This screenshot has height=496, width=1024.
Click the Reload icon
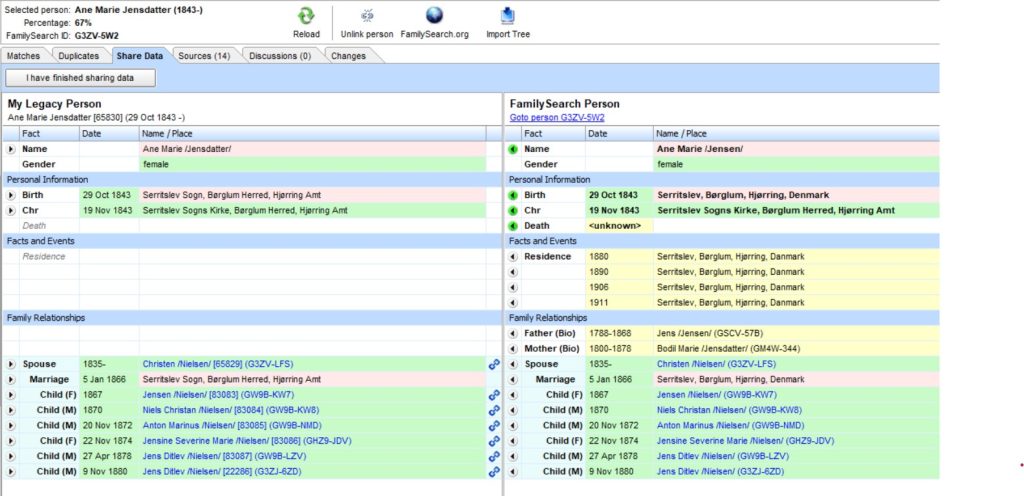306,16
